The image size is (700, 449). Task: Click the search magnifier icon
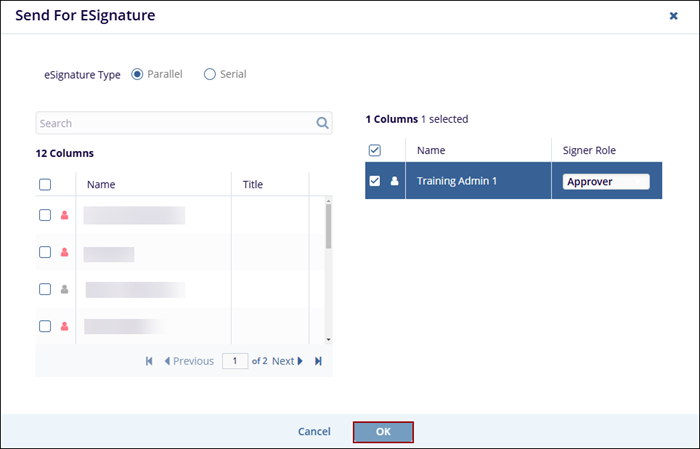pyautogui.click(x=322, y=124)
